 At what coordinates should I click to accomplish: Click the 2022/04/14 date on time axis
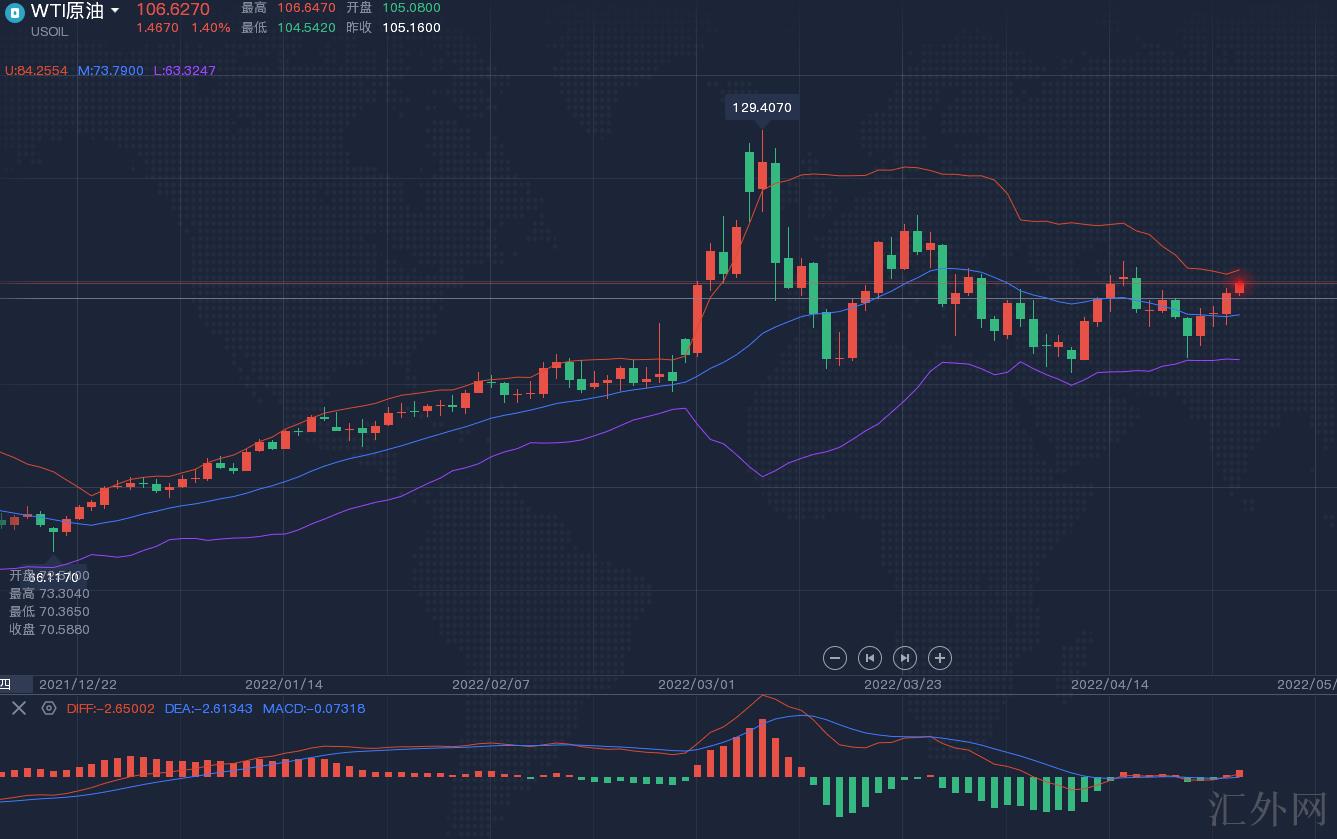click(x=1110, y=685)
